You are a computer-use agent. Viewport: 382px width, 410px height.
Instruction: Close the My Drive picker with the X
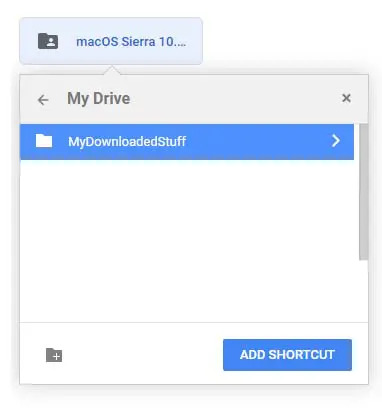346,98
